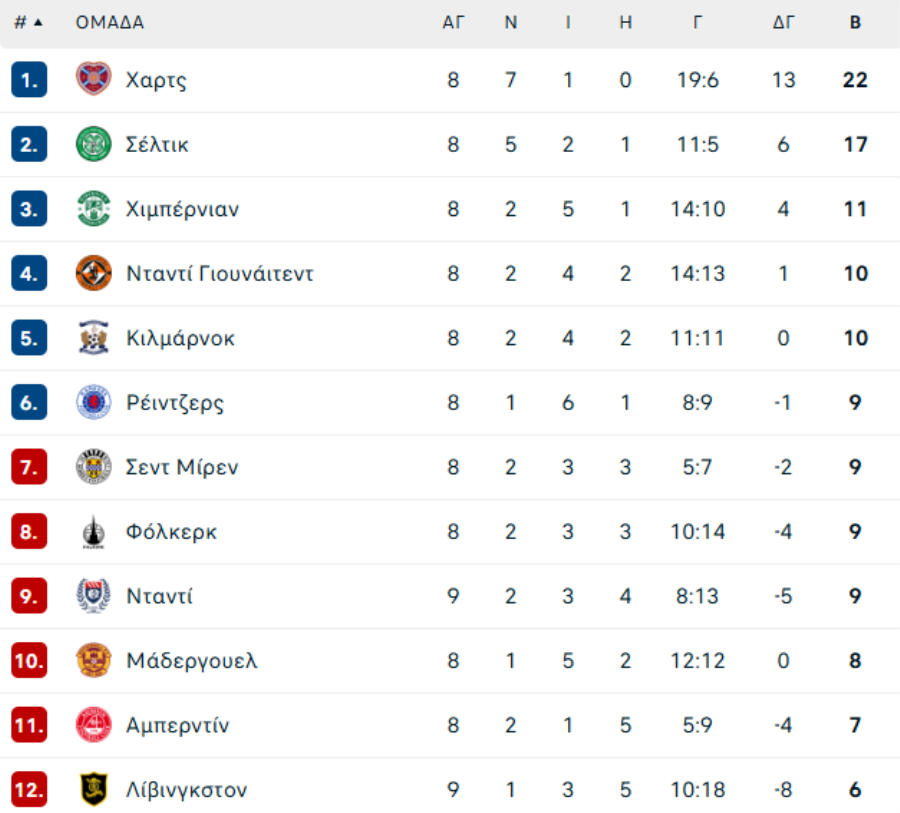
Task: Sort table by the # rank column
Action: pos(28,22)
